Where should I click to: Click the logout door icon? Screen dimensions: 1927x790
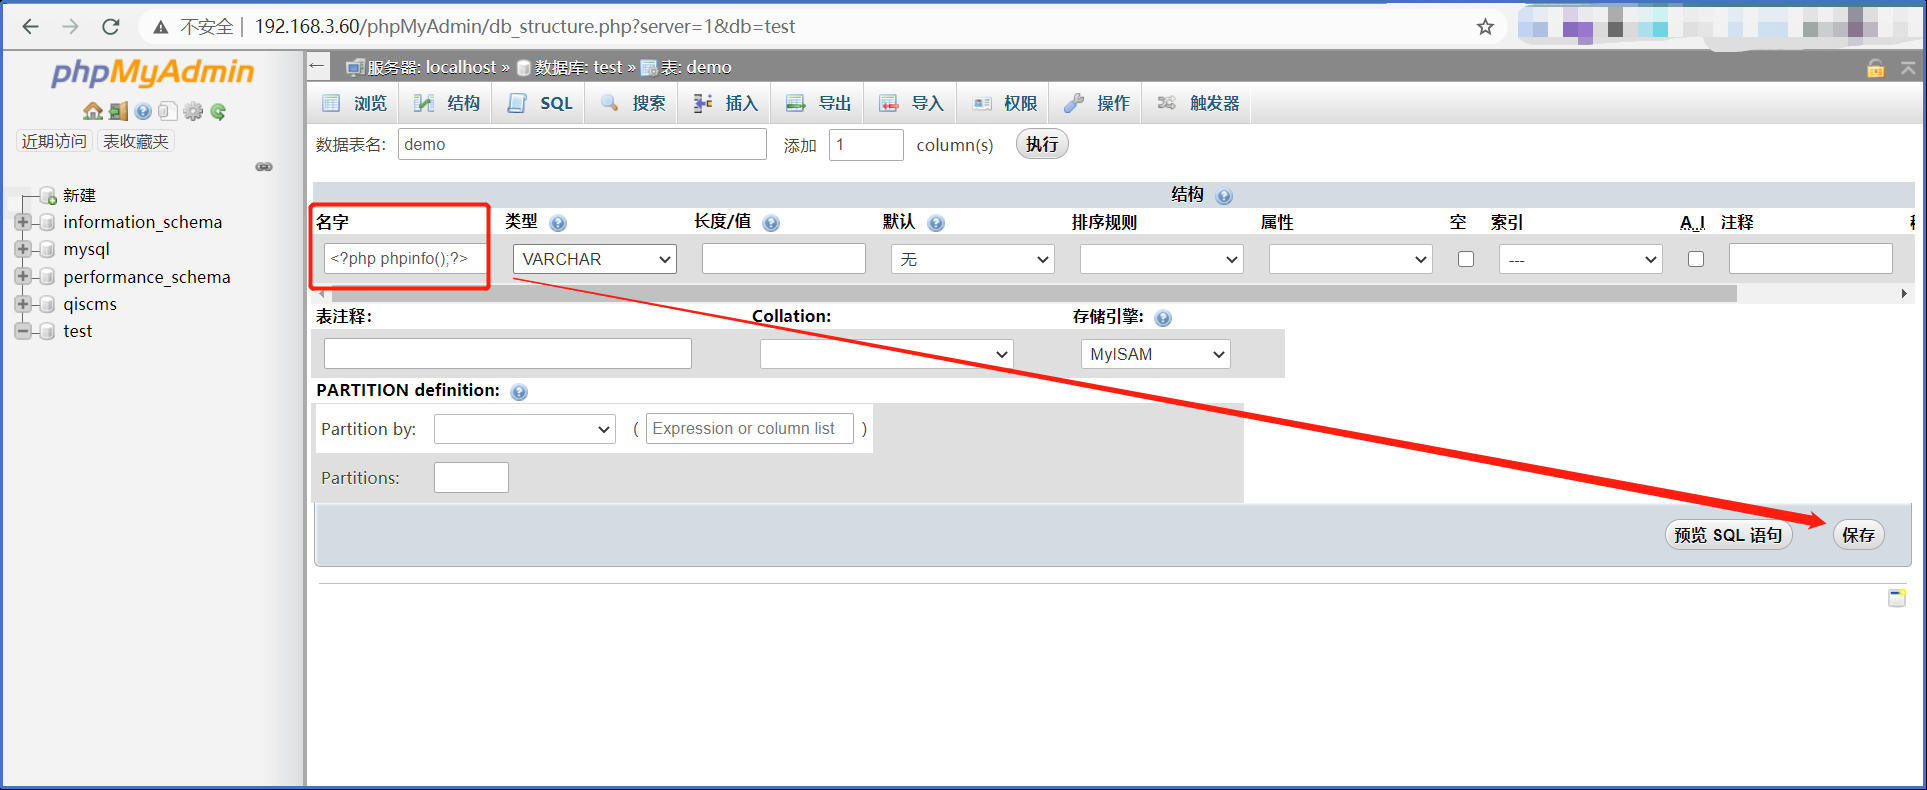tap(118, 111)
